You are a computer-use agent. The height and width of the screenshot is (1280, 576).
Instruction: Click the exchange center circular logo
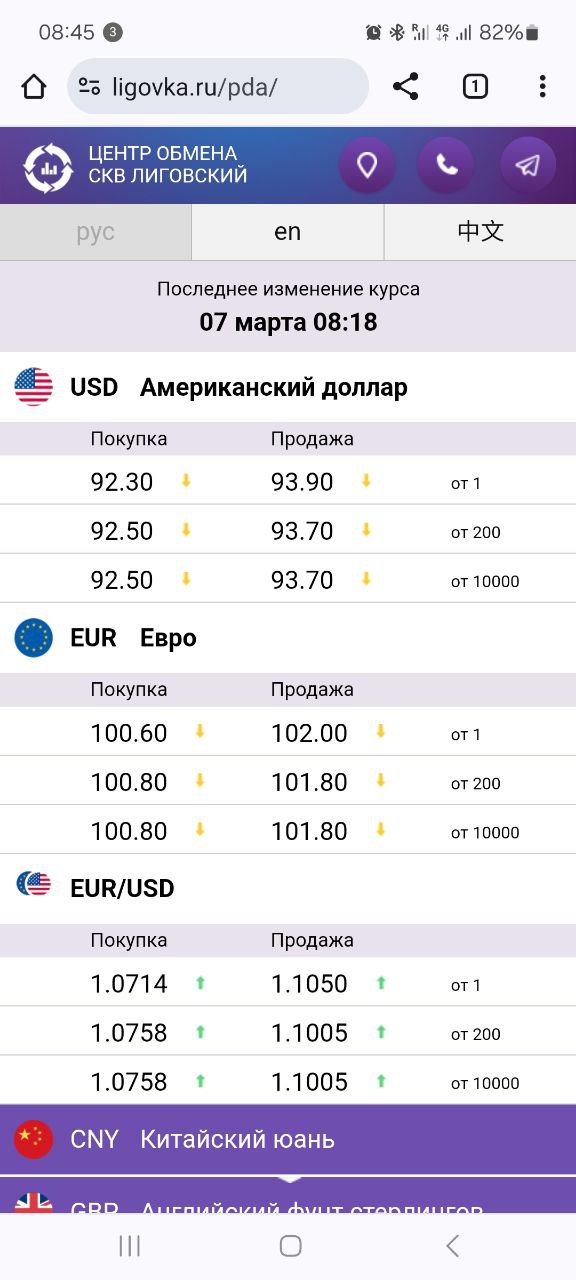(48, 167)
